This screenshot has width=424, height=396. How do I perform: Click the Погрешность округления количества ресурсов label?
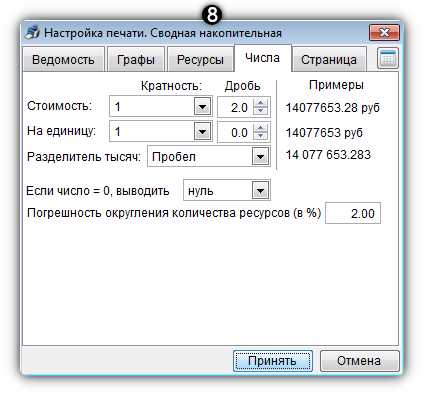[x=174, y=213]
